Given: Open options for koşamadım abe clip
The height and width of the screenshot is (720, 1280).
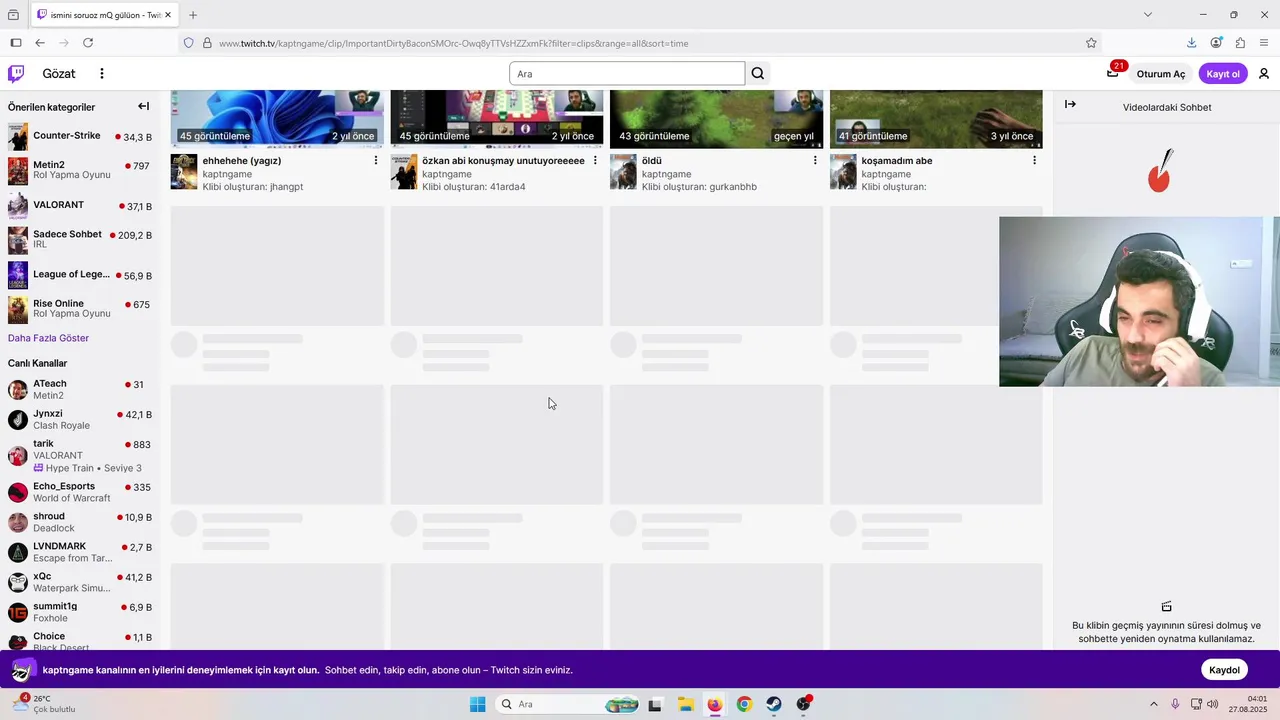Looking at the screenshot, I should tap(1034, 160).
